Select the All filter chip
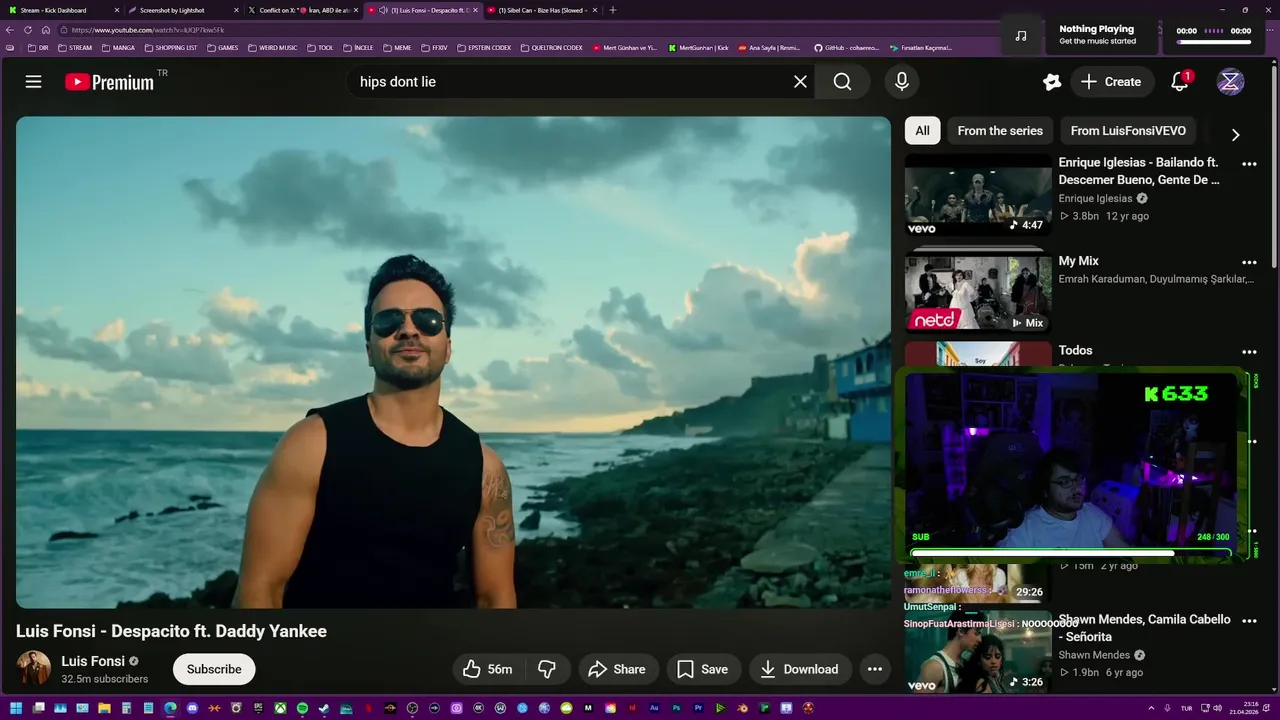The width and height of the screenshot is (1280, 720). point(922,131)
